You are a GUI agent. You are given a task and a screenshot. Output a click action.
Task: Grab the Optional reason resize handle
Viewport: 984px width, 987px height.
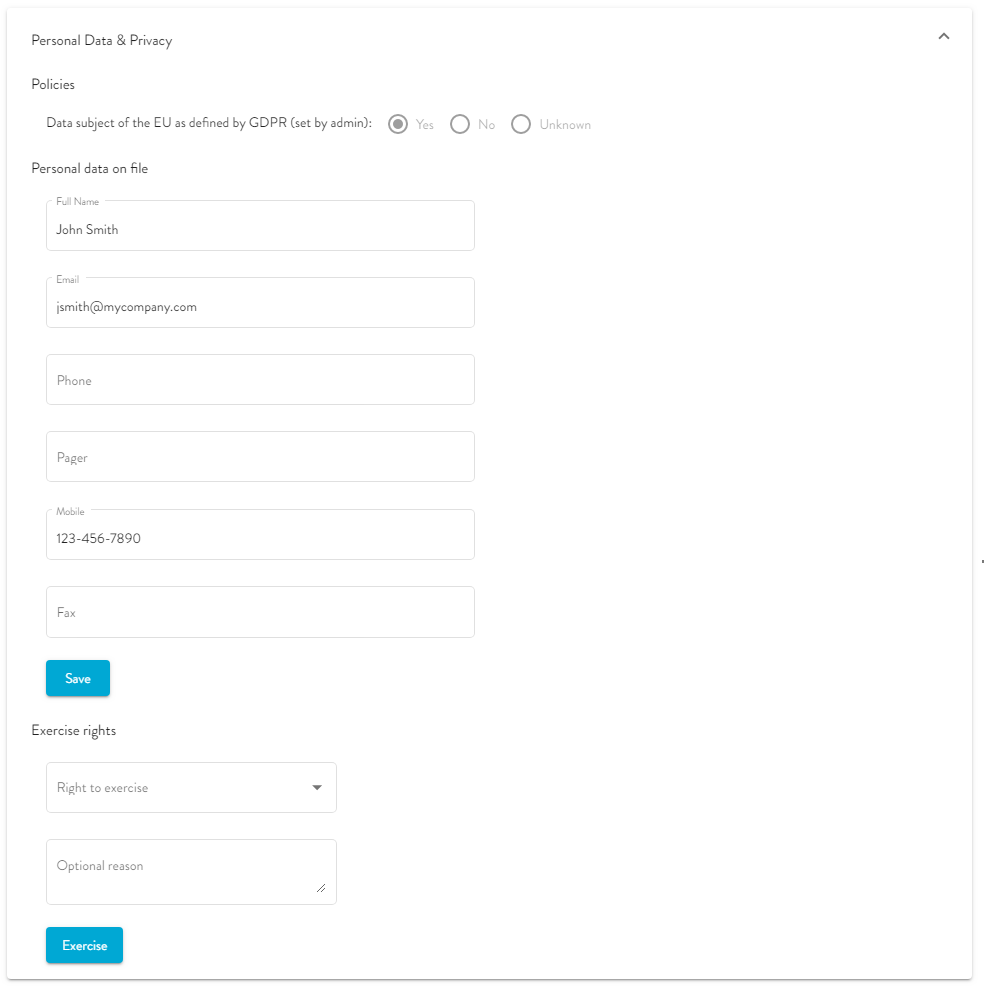[x=321, y=888]
